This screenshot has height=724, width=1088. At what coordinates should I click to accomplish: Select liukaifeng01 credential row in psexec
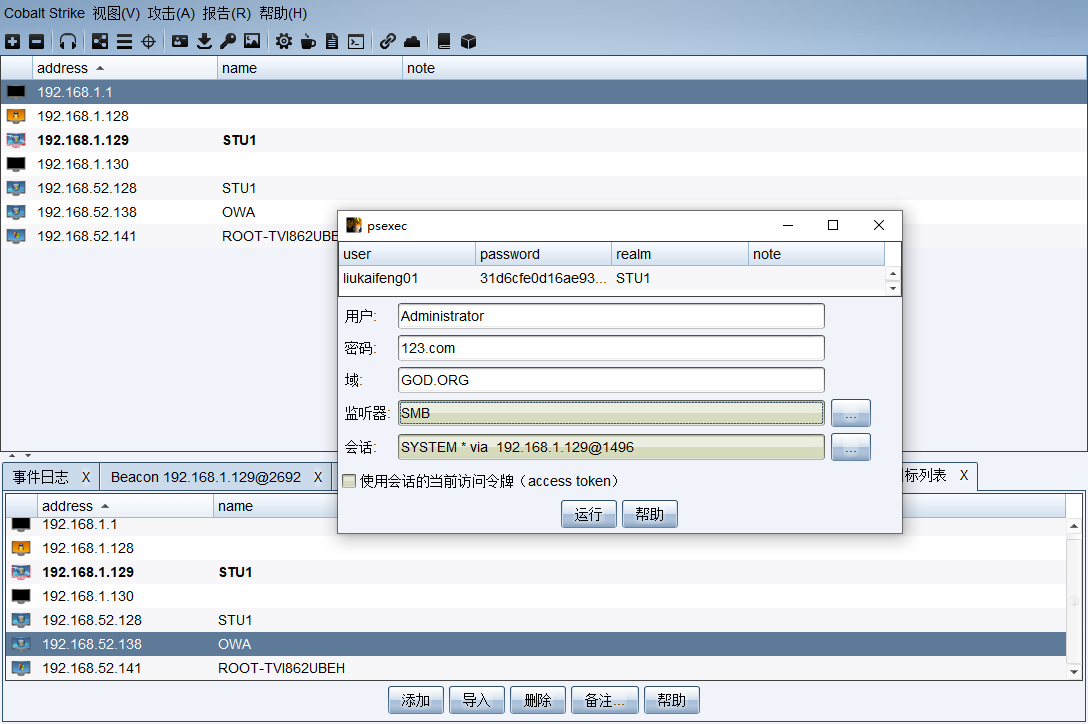(x=612, y=278)
